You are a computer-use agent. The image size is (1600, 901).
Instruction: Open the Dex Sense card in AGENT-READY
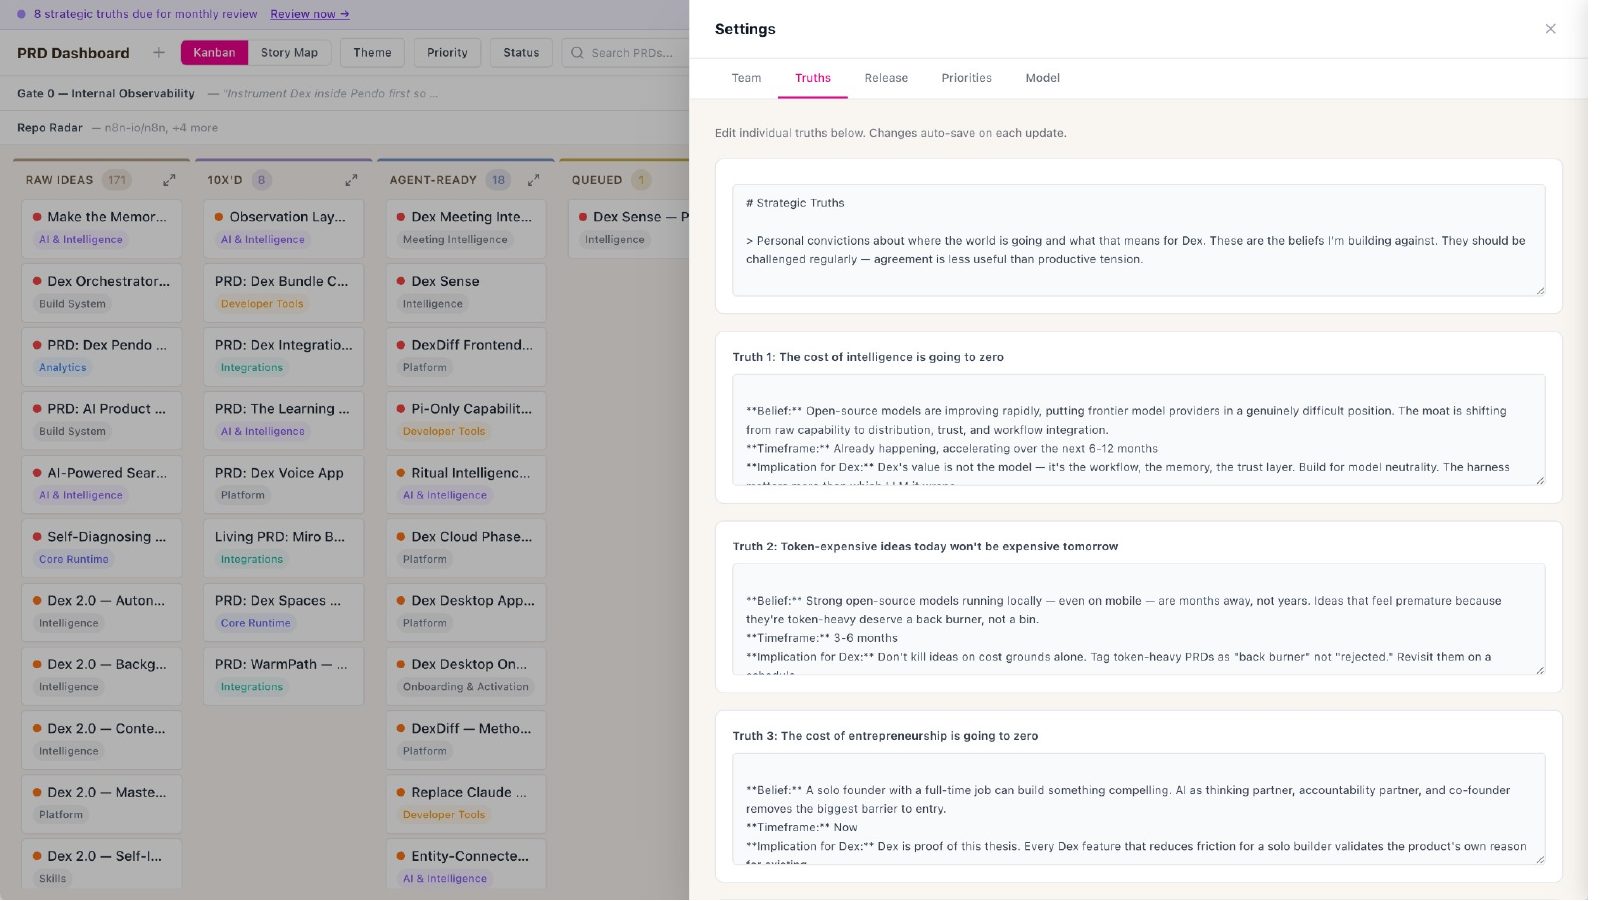466,292
